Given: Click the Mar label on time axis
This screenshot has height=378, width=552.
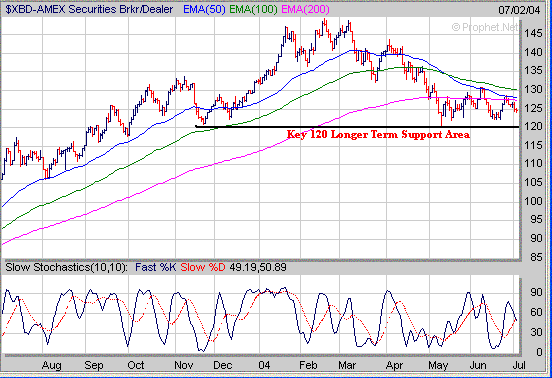Looking at the screenshot, I should point(347,365).
